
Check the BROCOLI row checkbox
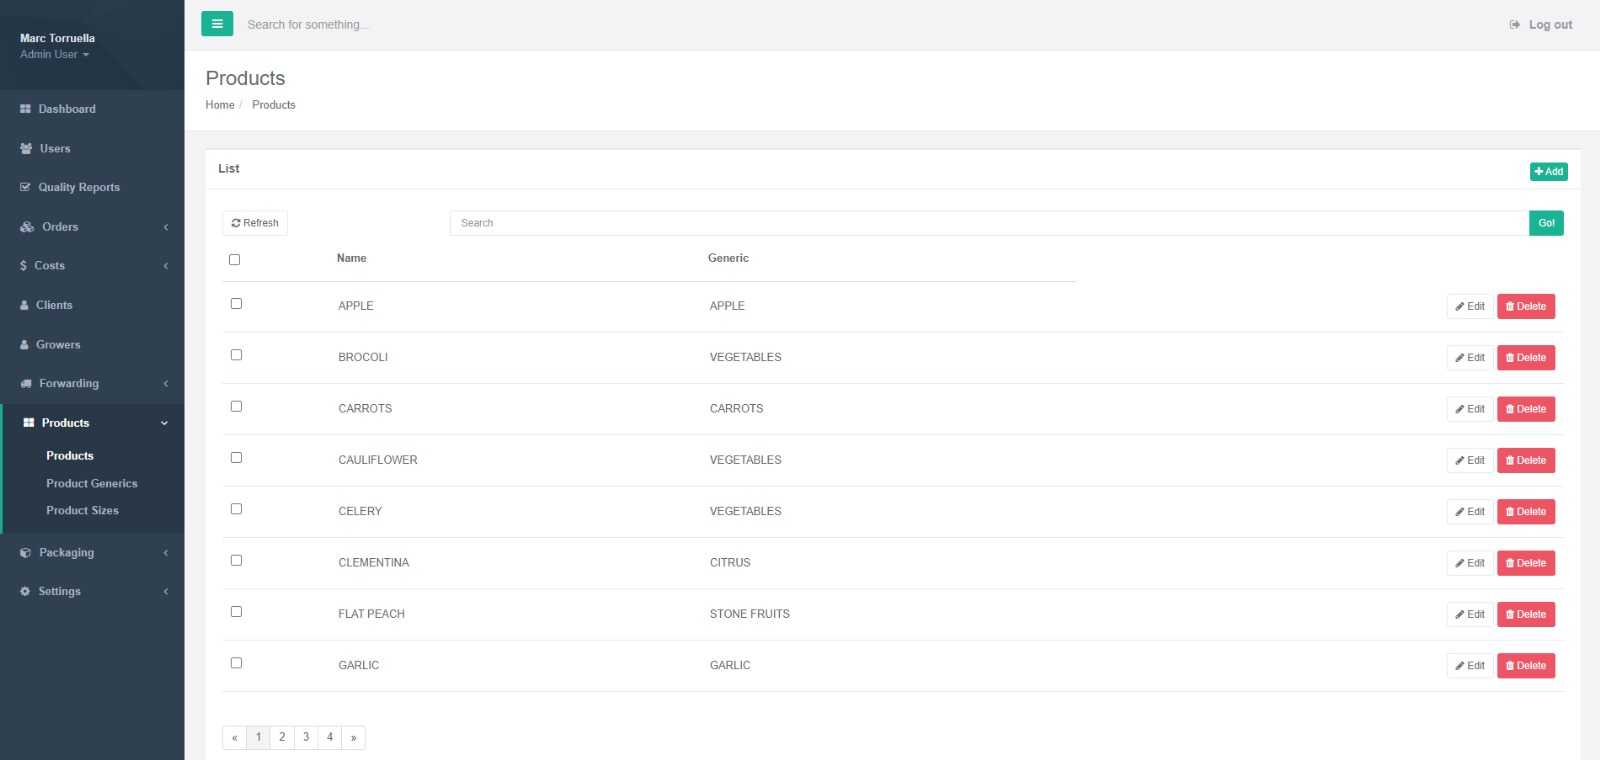click(236, 355)
